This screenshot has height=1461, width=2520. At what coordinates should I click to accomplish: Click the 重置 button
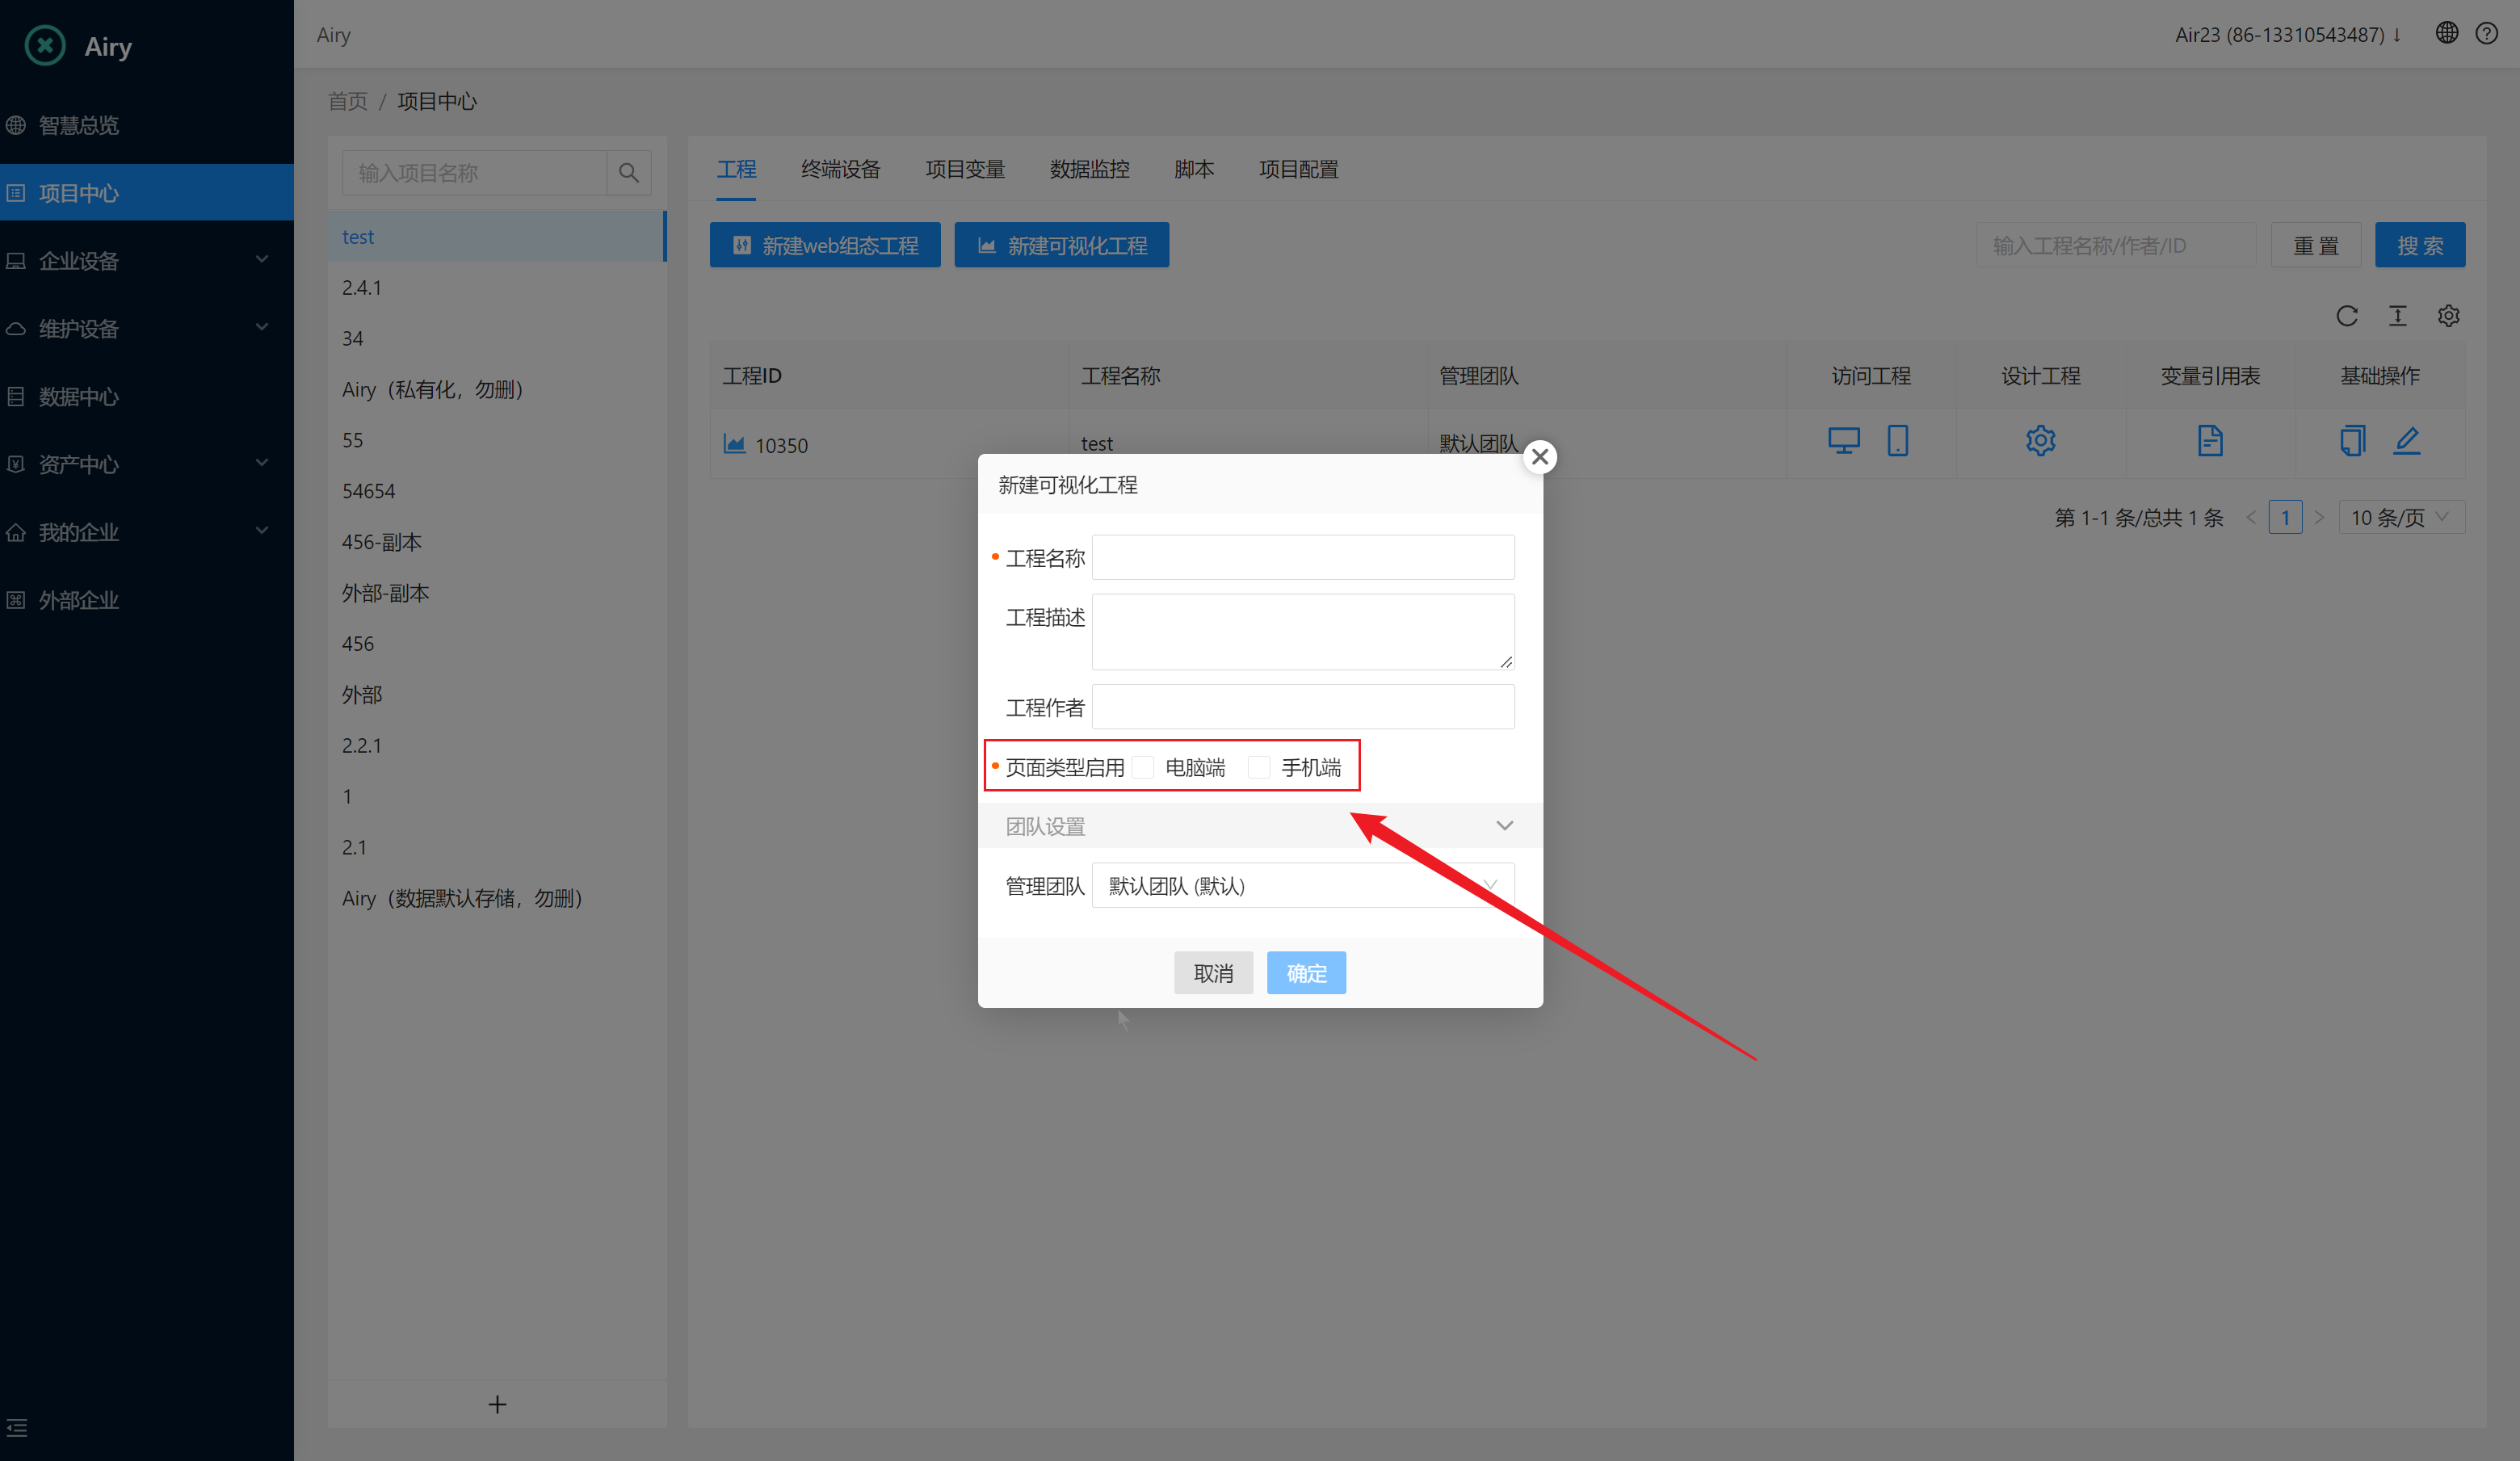point(2315,245)
